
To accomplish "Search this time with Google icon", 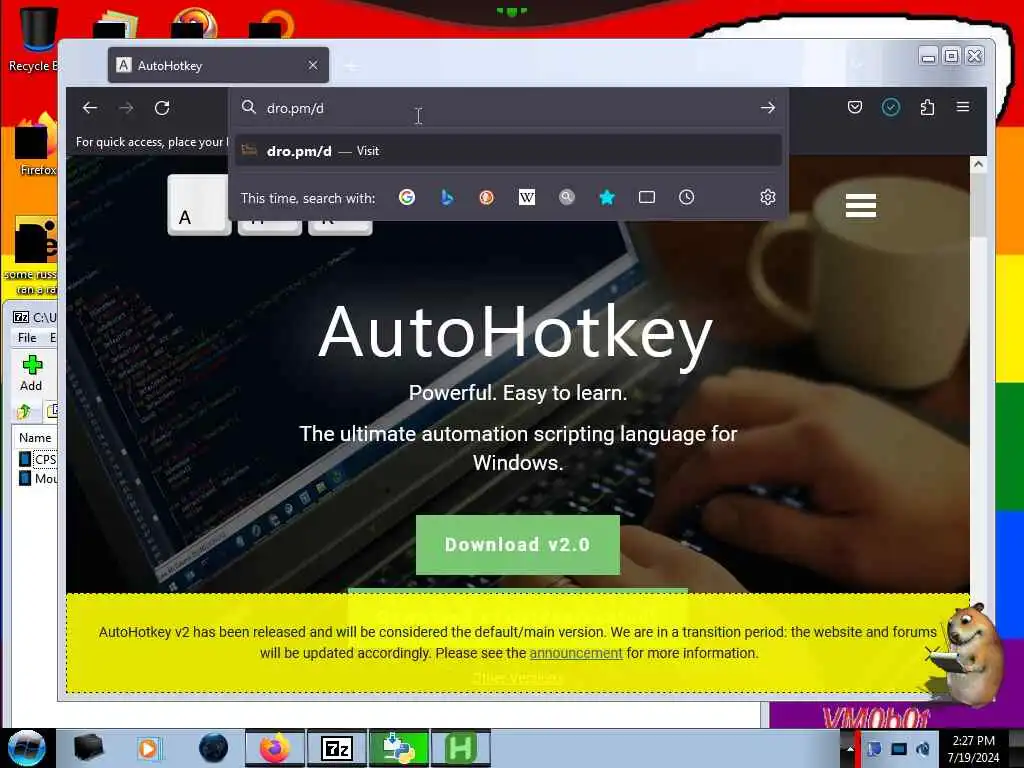I will 407,197.
